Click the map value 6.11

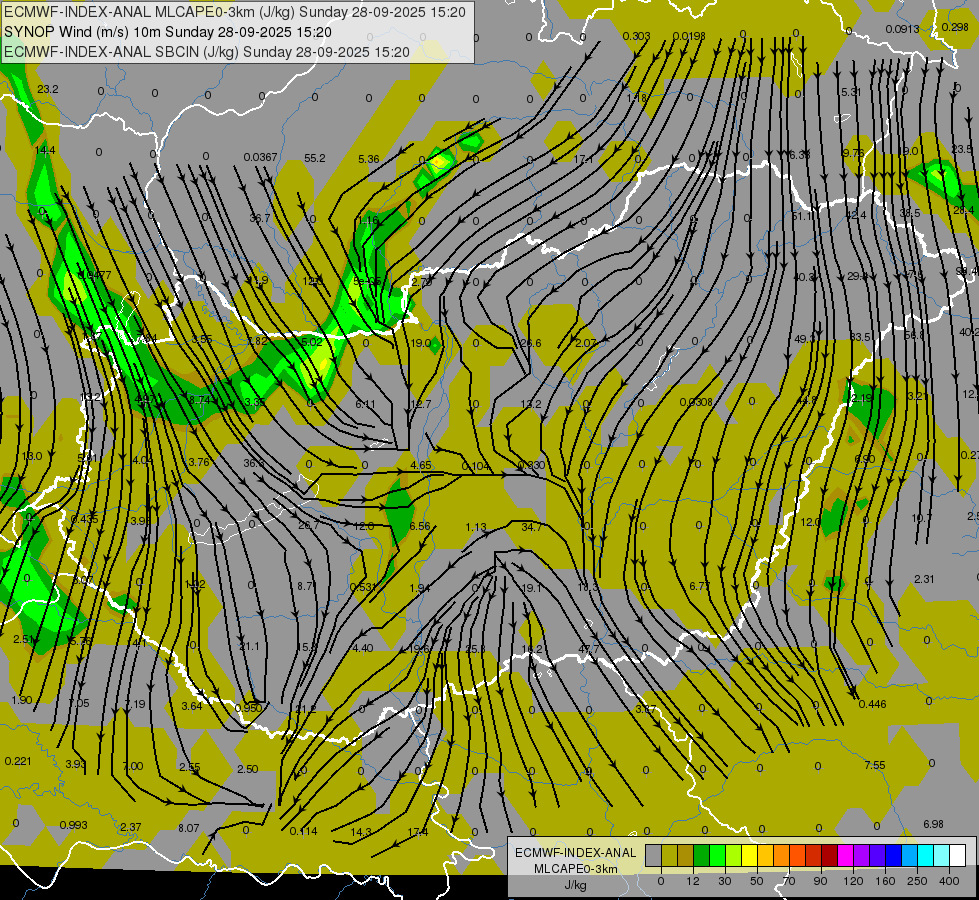365,404
